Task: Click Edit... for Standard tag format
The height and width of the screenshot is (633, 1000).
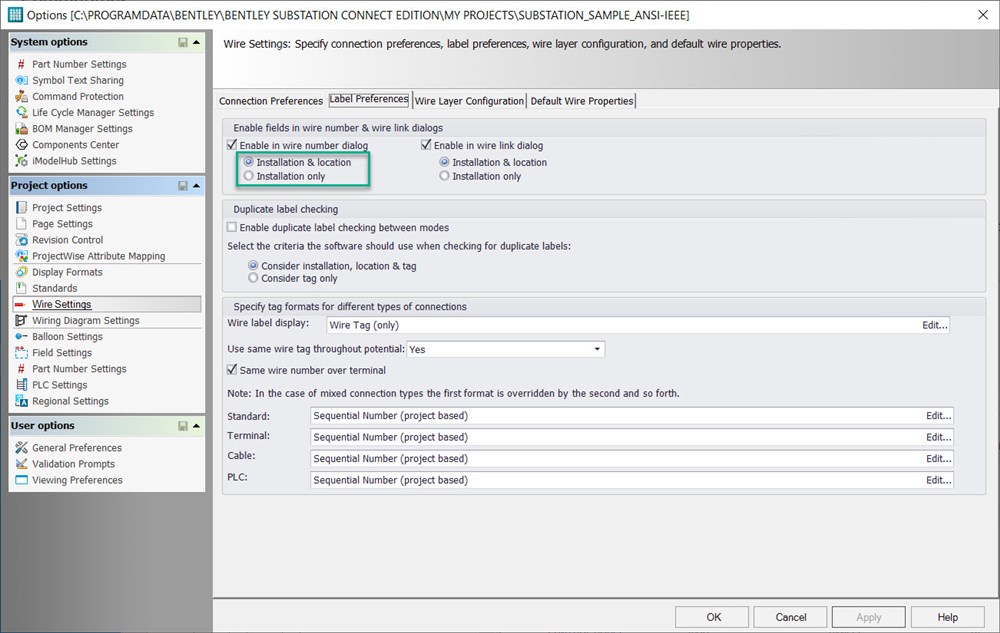Action: click(938, 416)
